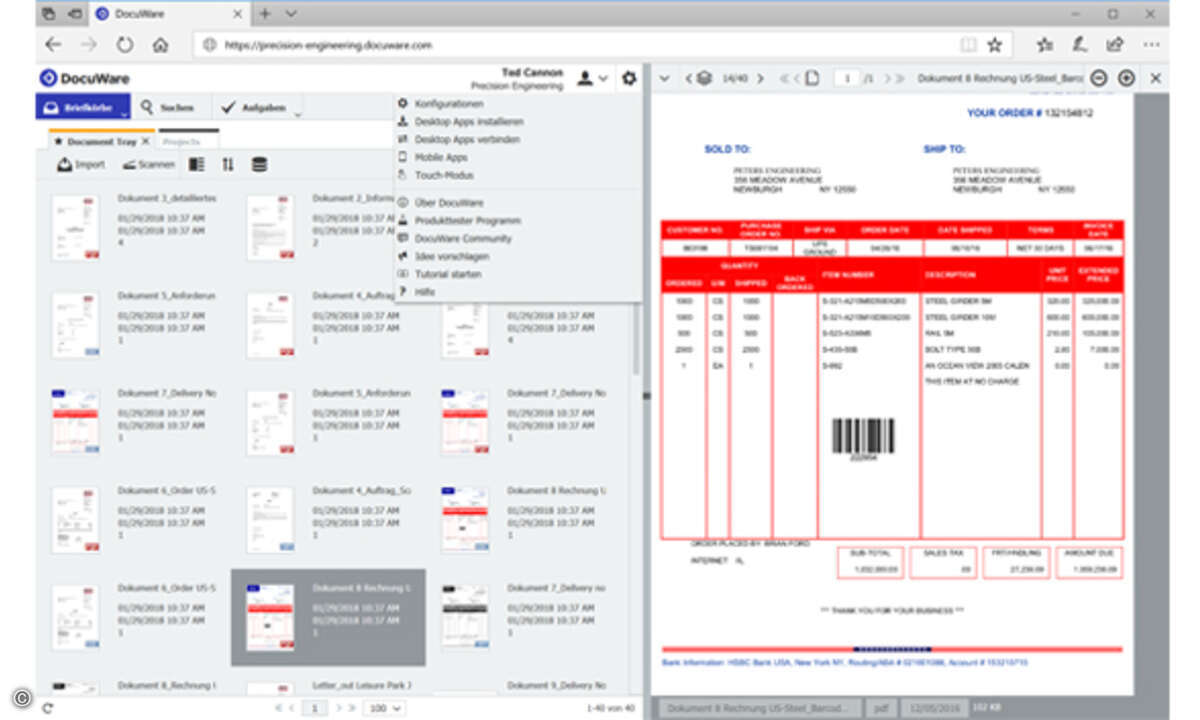Image resolution: width=1200 pixels, height=720 pixels.
Task: Open the browser favorites hub
Action: (1045, 45)
